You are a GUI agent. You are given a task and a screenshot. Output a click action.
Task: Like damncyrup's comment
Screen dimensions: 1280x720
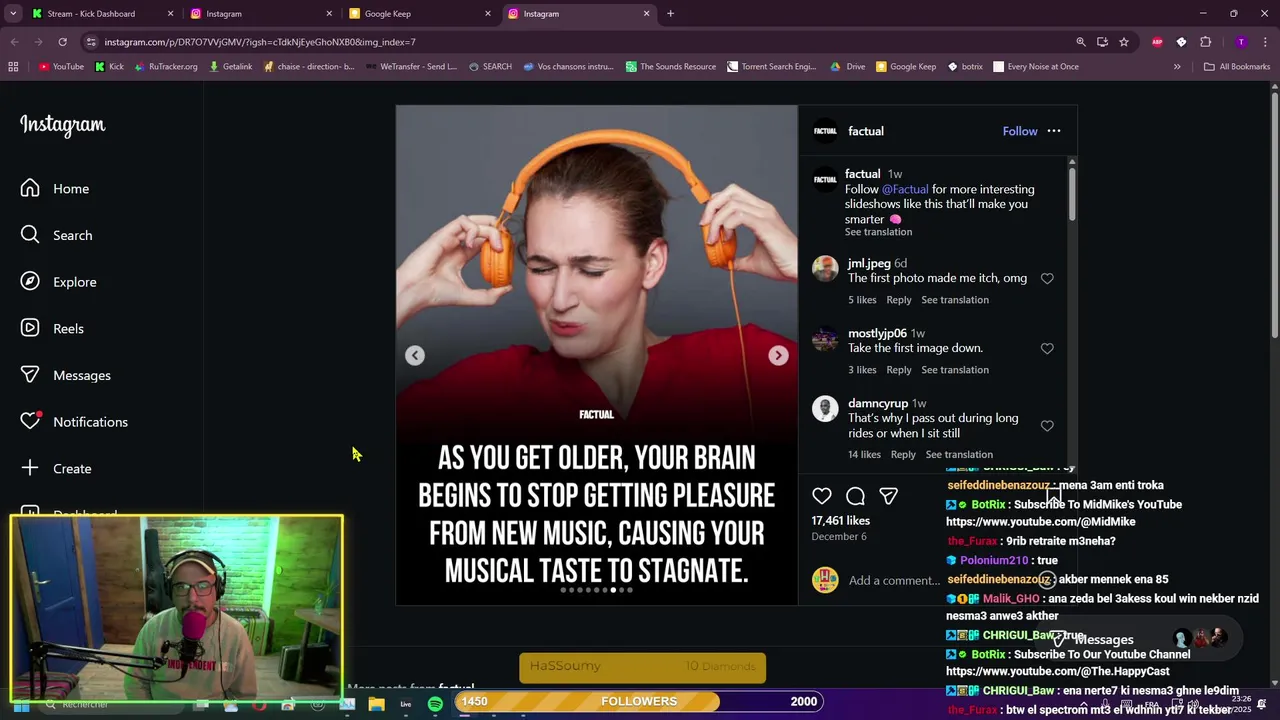click(1047, 426)
